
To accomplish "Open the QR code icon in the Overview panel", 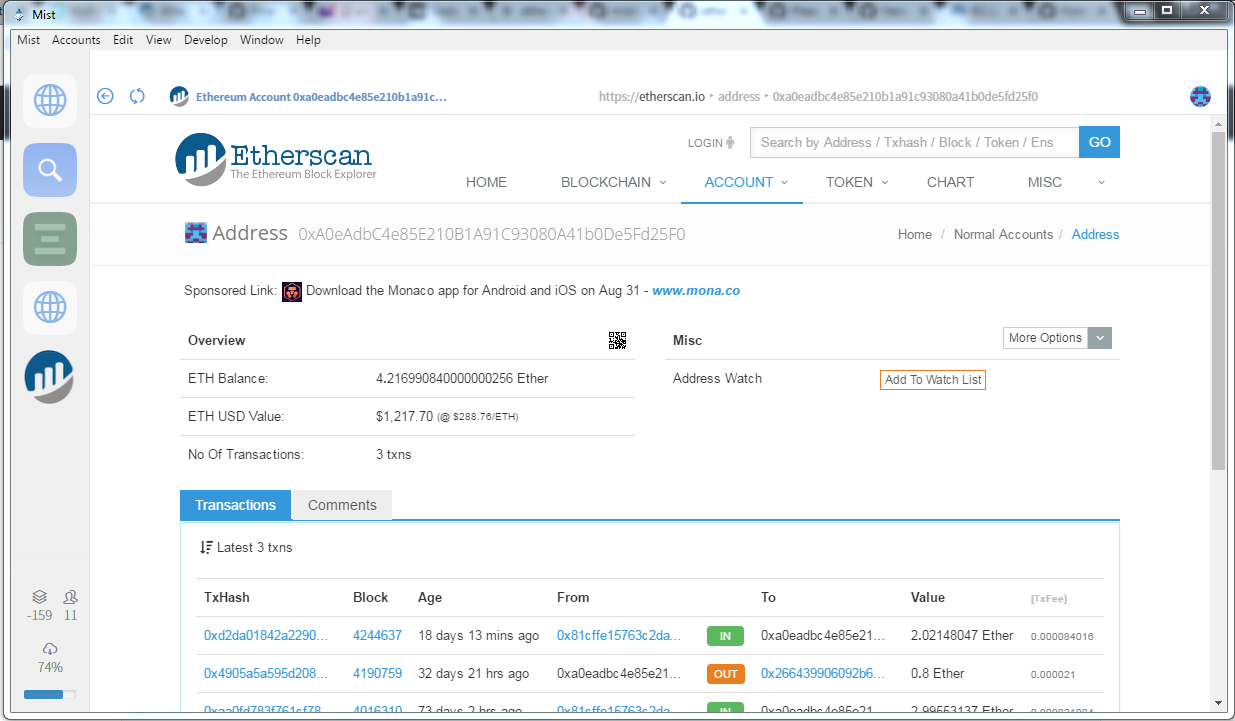I will [x=617, y=340].
